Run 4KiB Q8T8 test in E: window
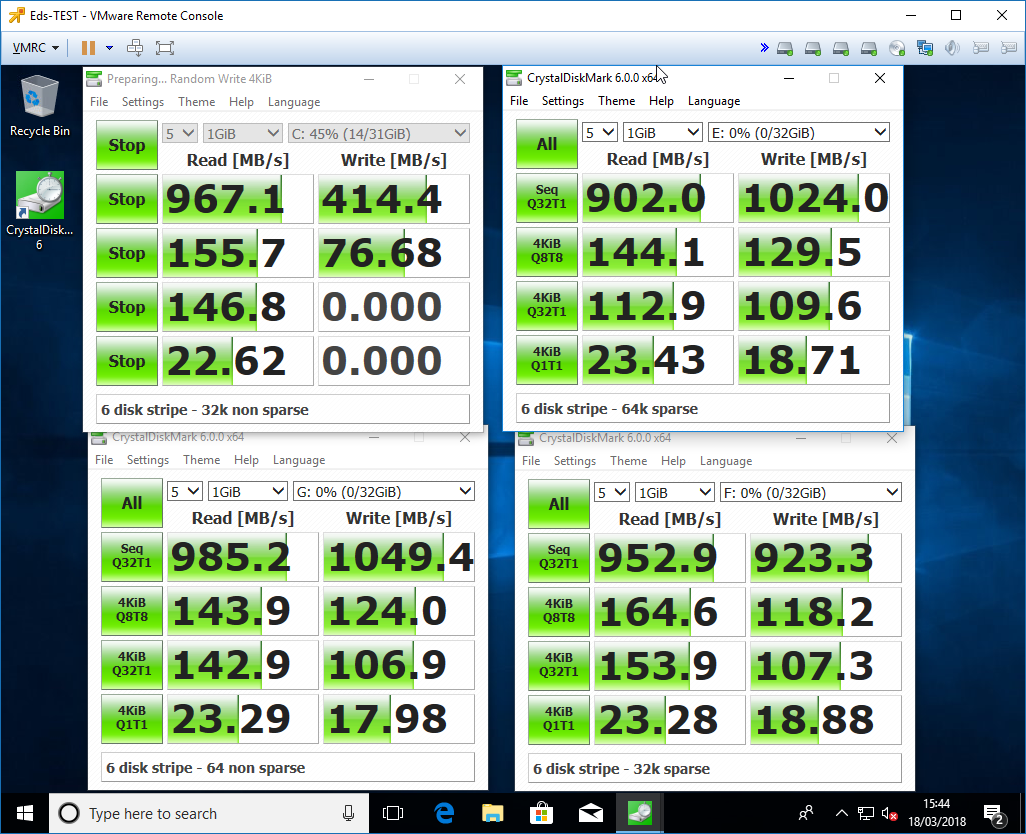 coord(547,251)
